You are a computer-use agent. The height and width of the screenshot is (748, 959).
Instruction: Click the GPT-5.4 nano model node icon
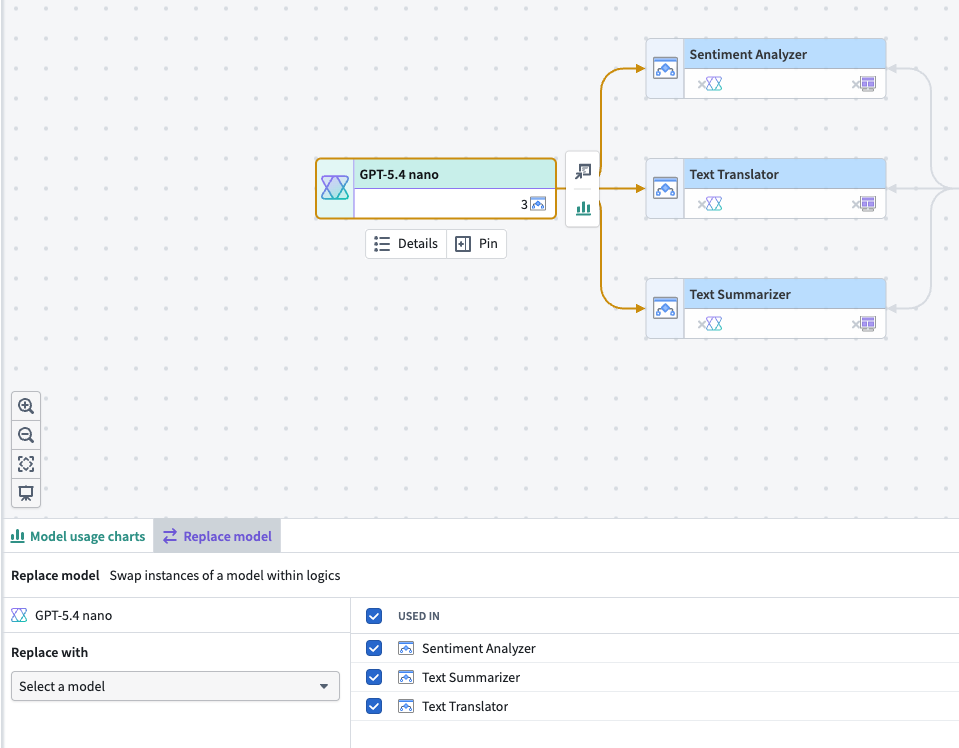coord(335,188)
